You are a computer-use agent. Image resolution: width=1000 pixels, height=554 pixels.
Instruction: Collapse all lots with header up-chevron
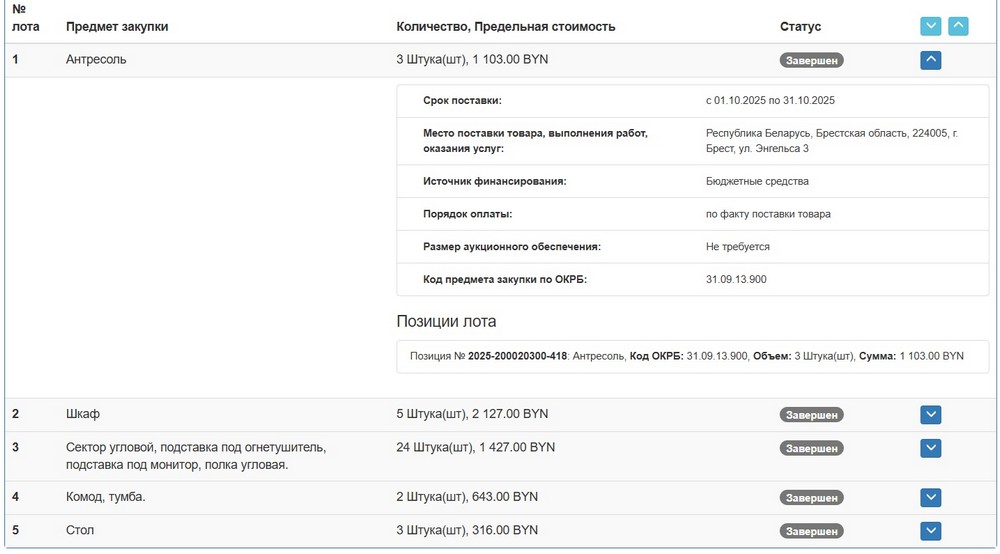tap(958, 26)
